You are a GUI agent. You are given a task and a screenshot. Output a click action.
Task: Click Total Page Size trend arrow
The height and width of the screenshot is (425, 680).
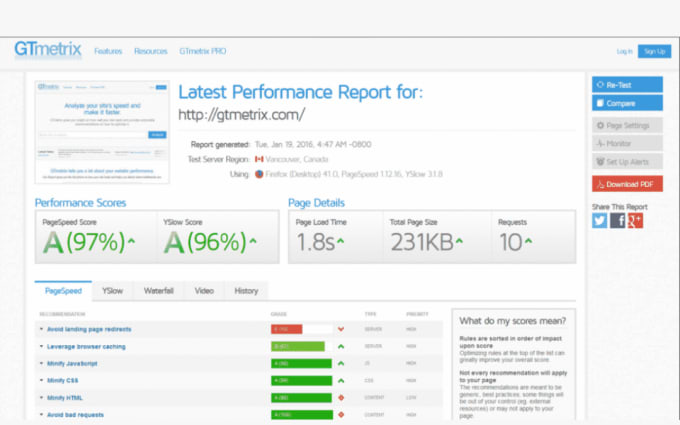click(x=459, y=239)
